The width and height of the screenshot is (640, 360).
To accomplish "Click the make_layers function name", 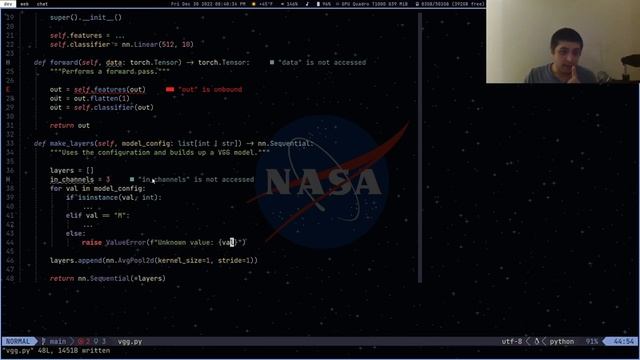I will pyautogui.click(x=71, y=143).
